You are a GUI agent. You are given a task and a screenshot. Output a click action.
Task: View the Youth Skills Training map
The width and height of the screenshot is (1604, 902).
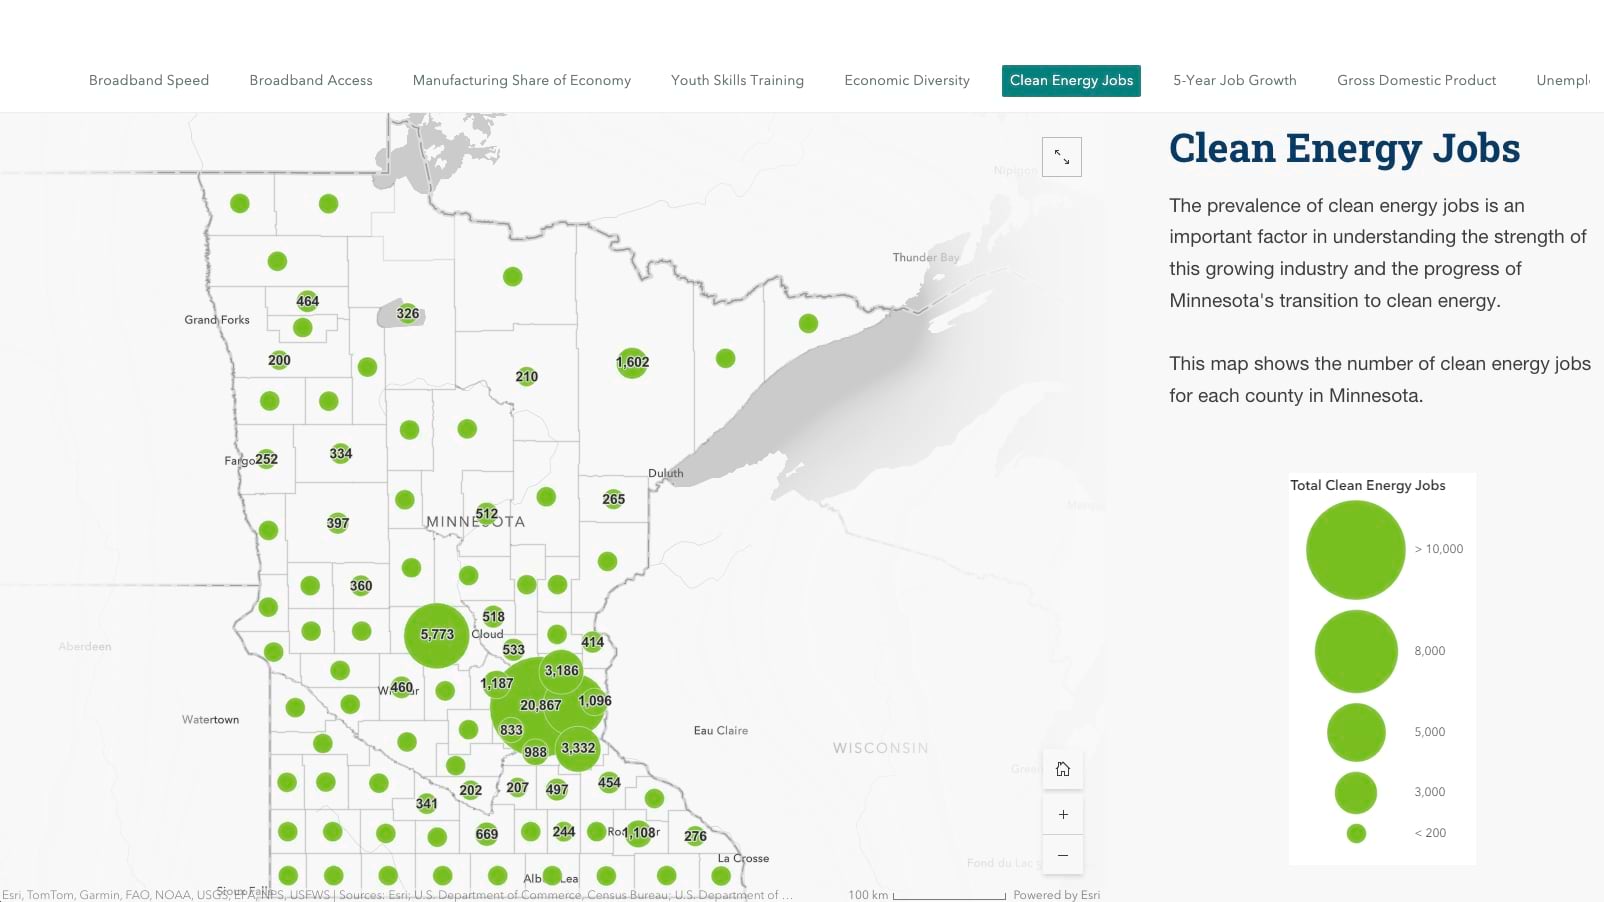coord(737,80)
